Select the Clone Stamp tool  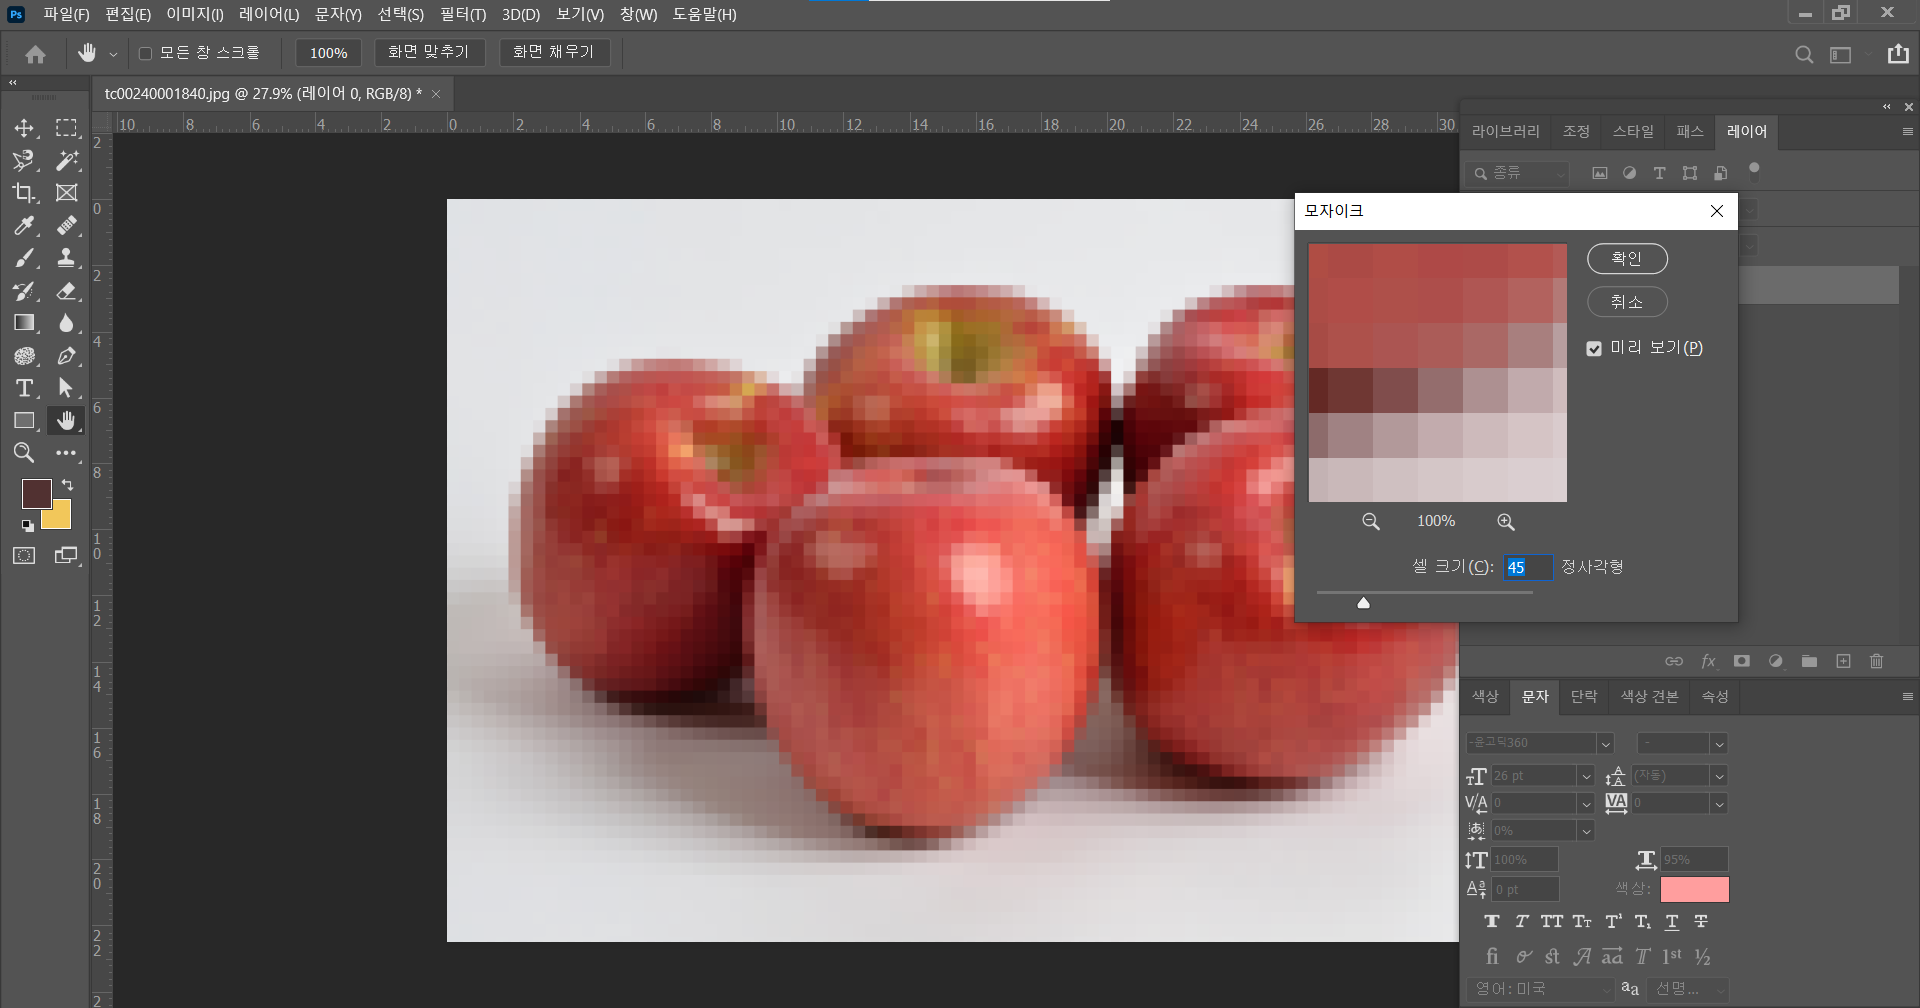click(x=67, y=258)
